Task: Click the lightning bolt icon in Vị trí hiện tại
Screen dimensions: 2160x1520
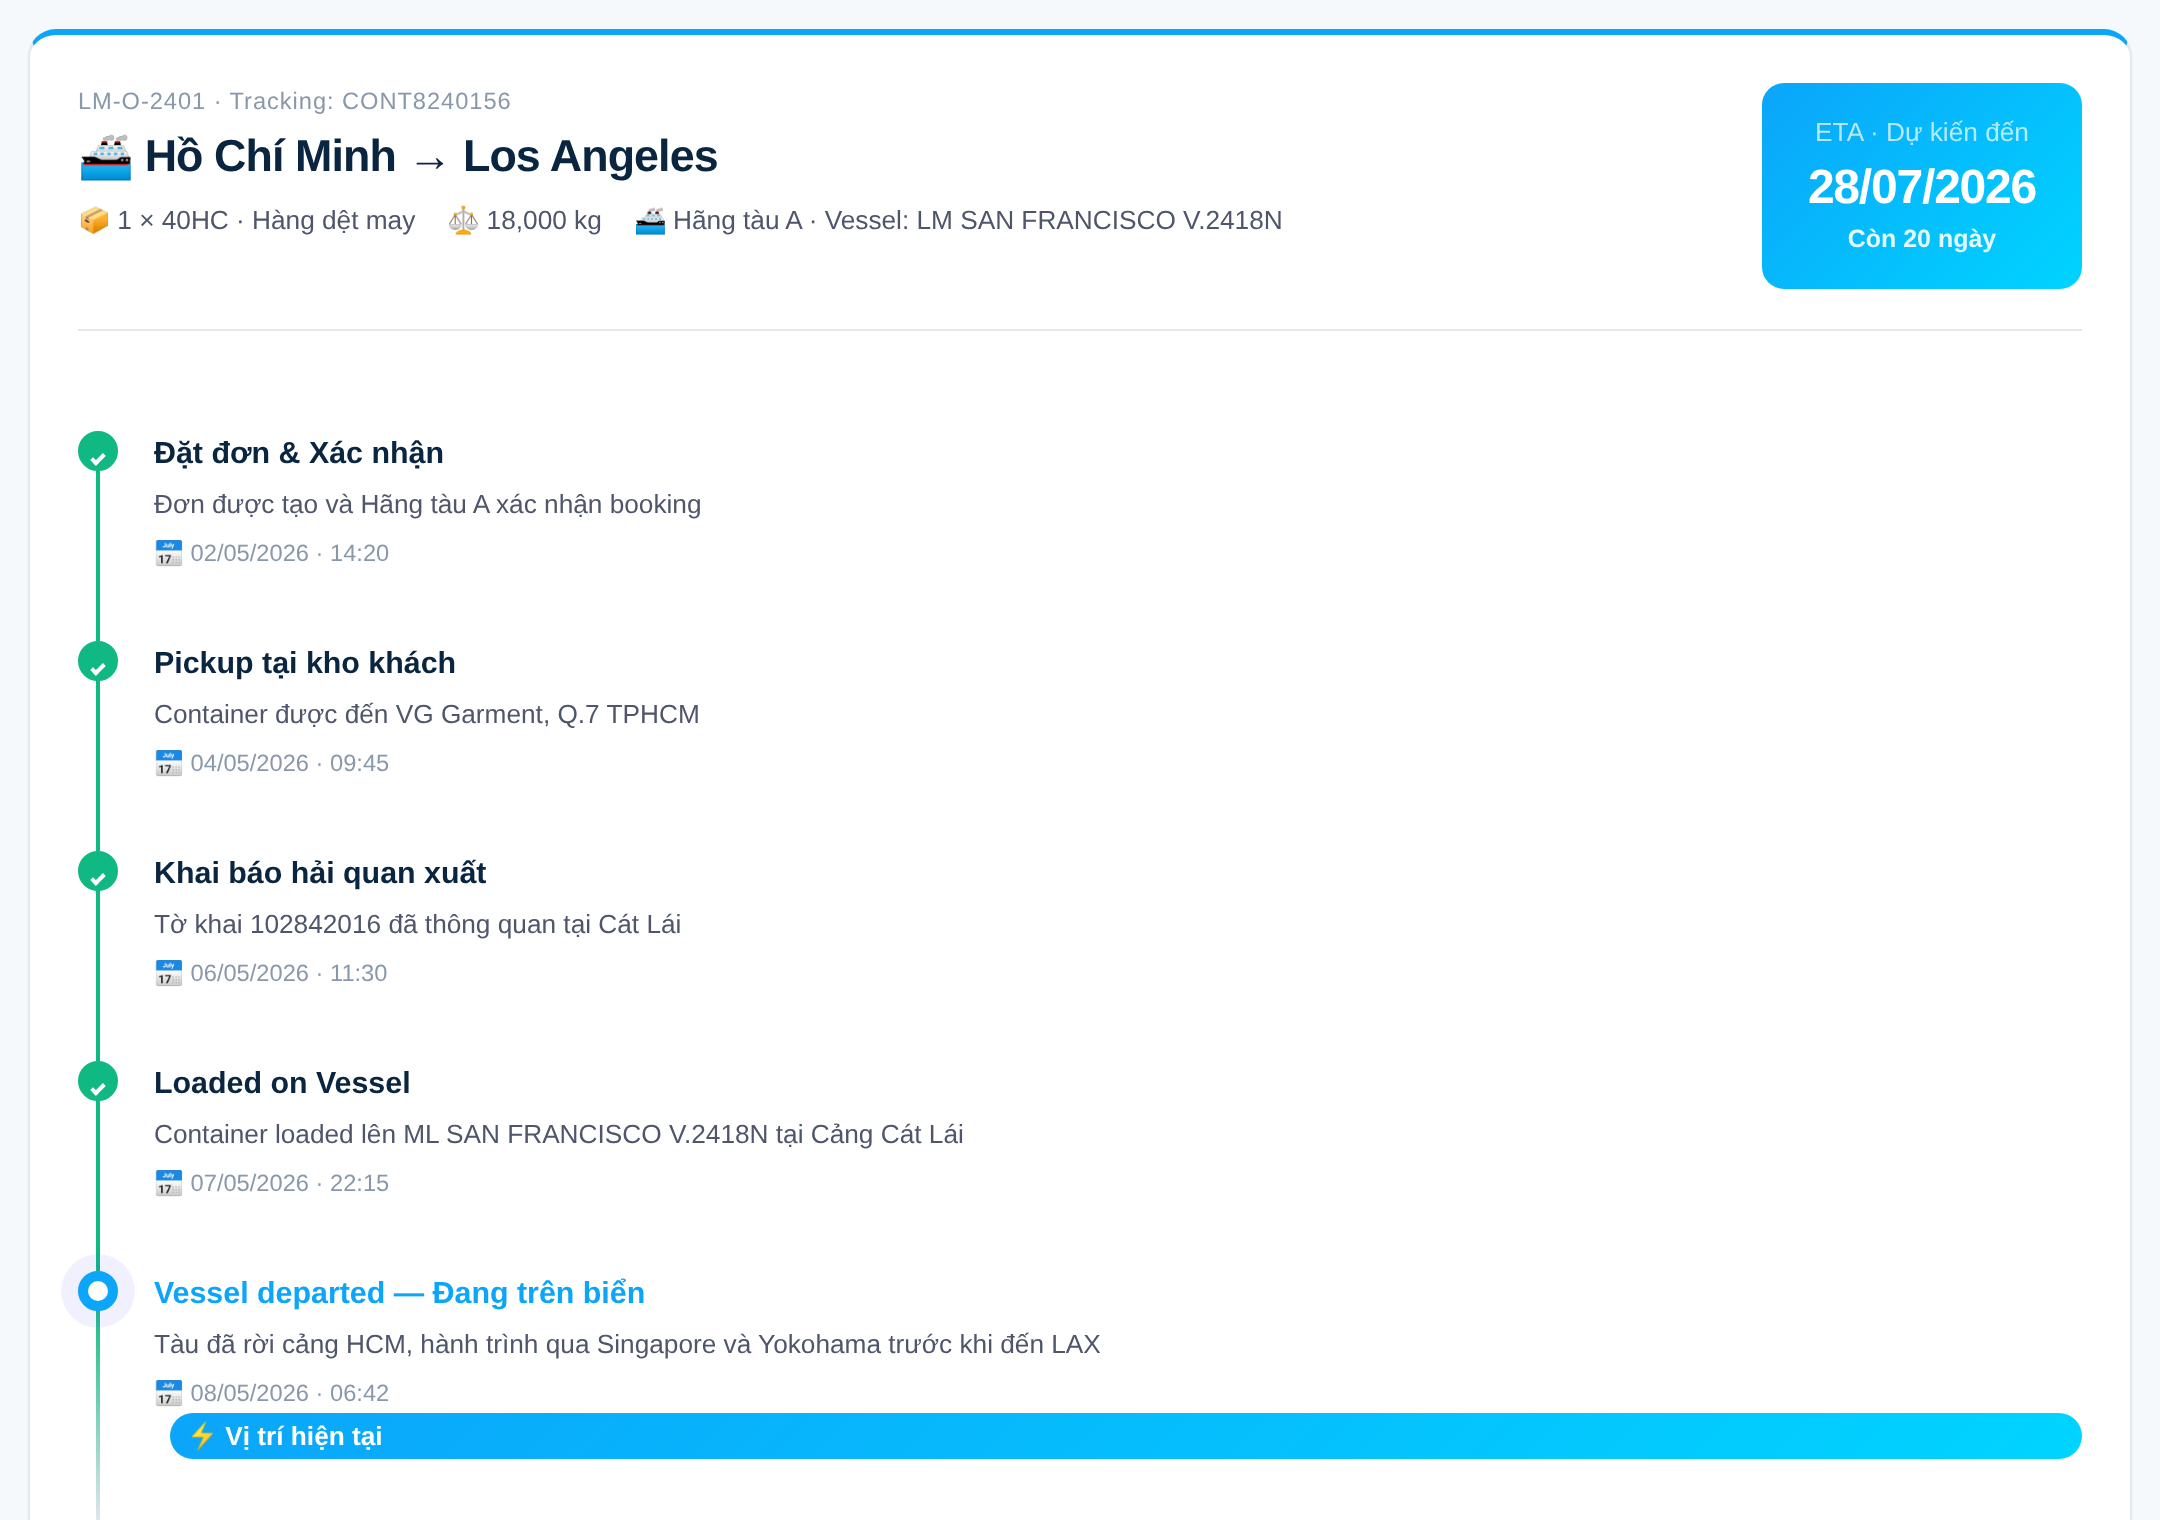Action: pos(202,1436)
